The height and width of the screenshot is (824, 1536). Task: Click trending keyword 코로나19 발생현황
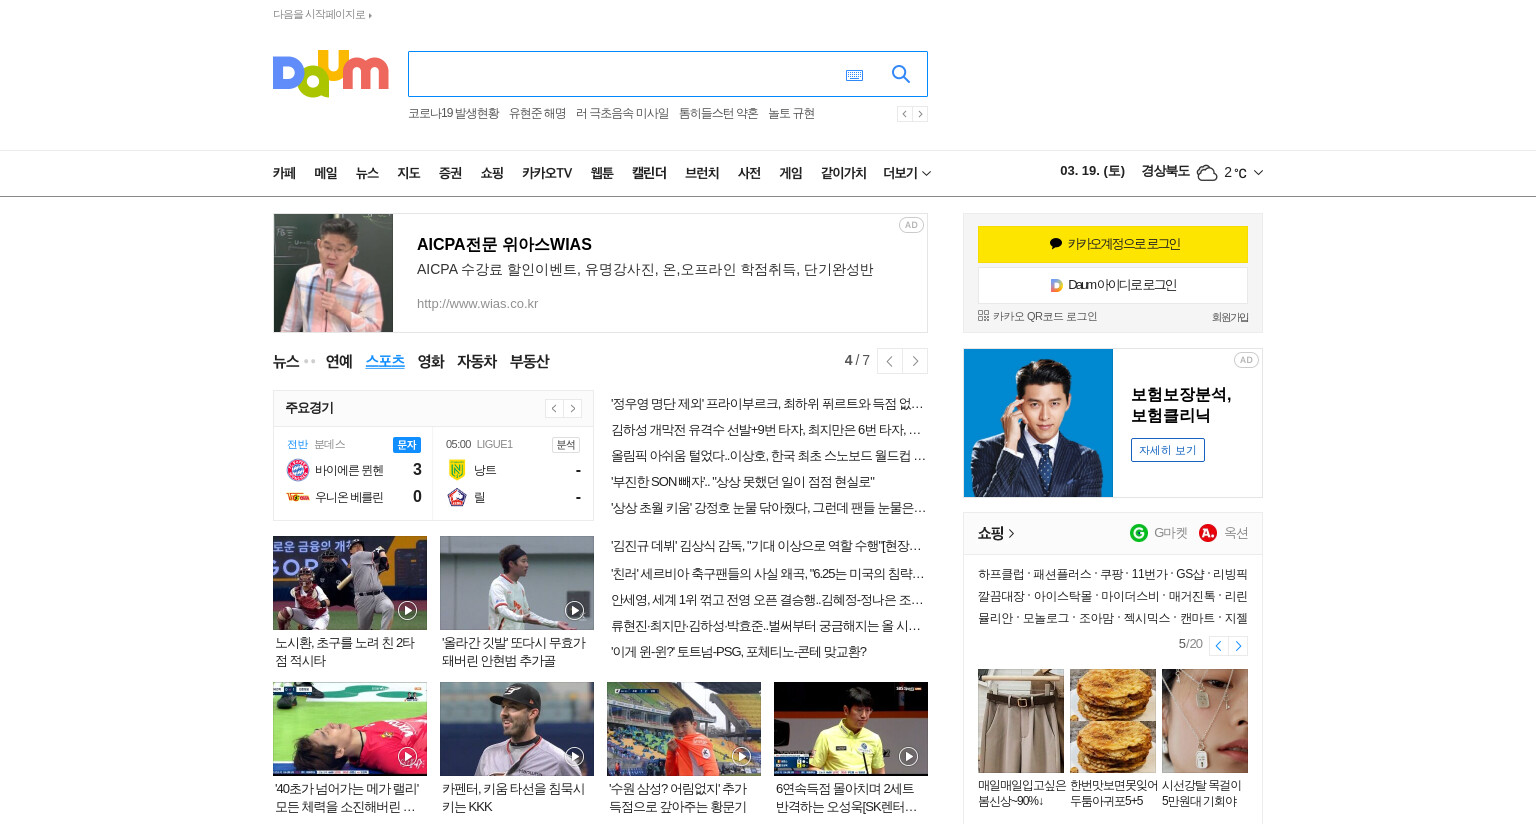tap(453, 114)
